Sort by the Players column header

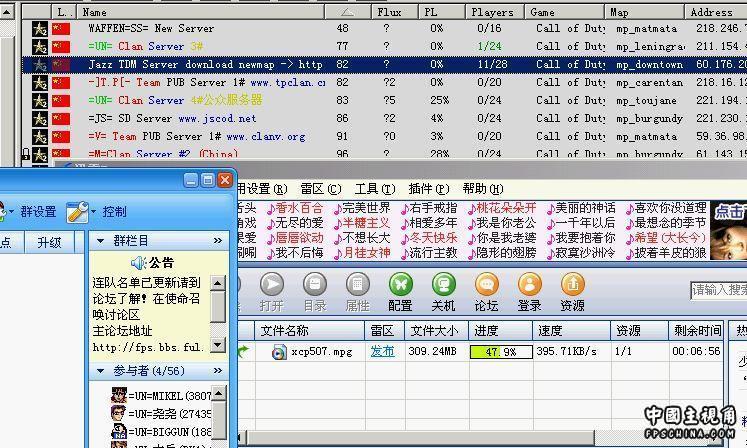pos(495,12)
